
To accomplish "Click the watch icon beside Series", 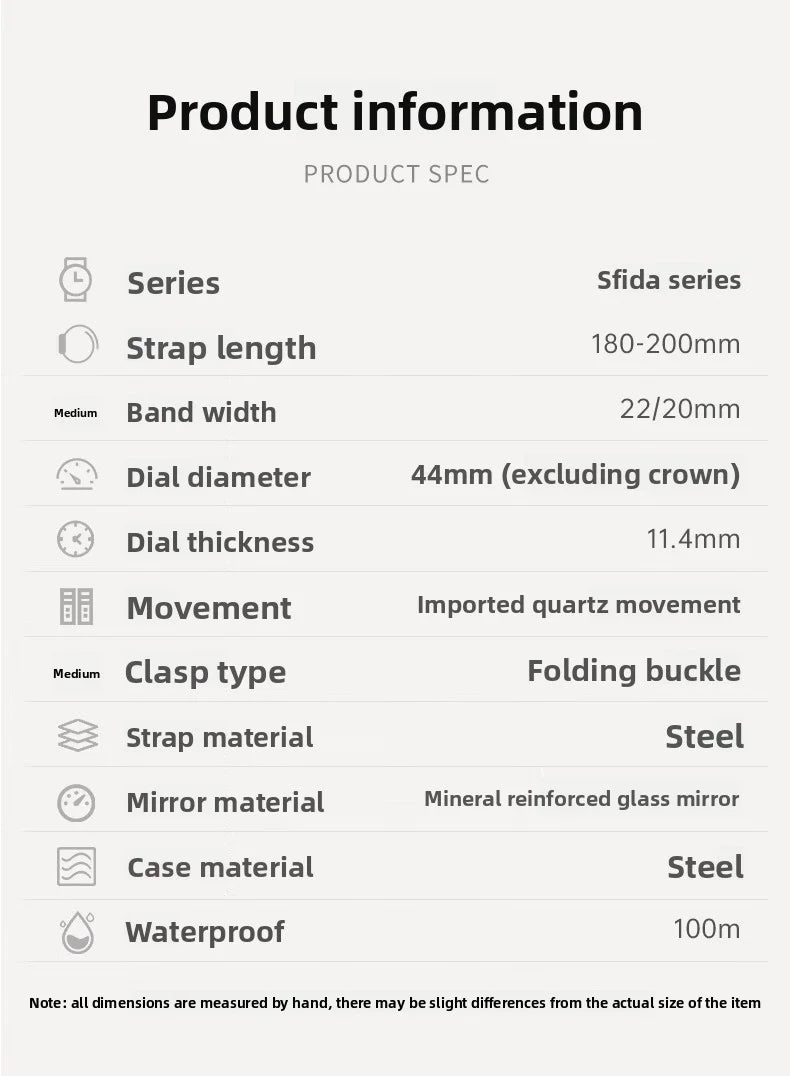I will [x=76, y=279].
